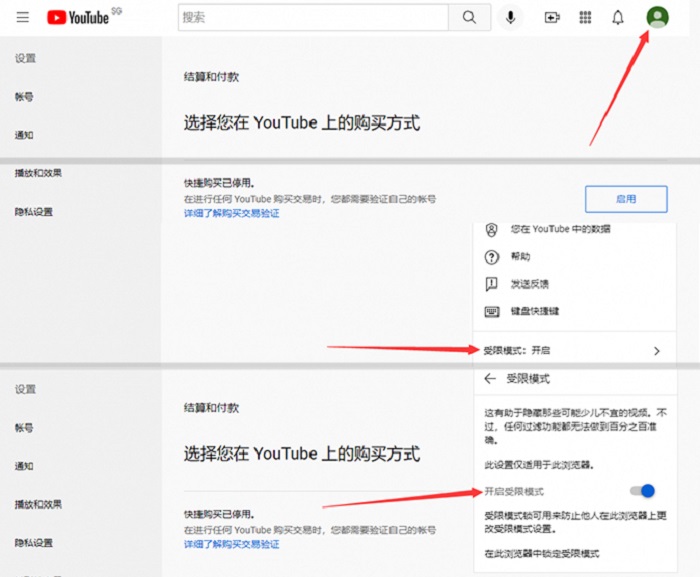Open the create video camera icon

coord(552,17)
